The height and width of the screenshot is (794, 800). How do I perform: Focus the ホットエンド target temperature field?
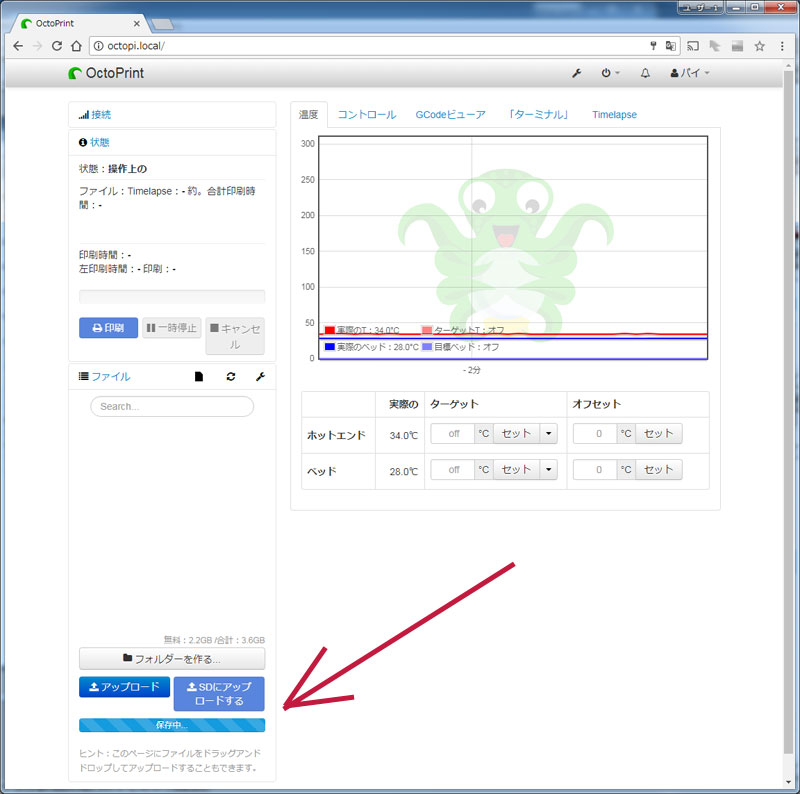[x=453, y=434]
